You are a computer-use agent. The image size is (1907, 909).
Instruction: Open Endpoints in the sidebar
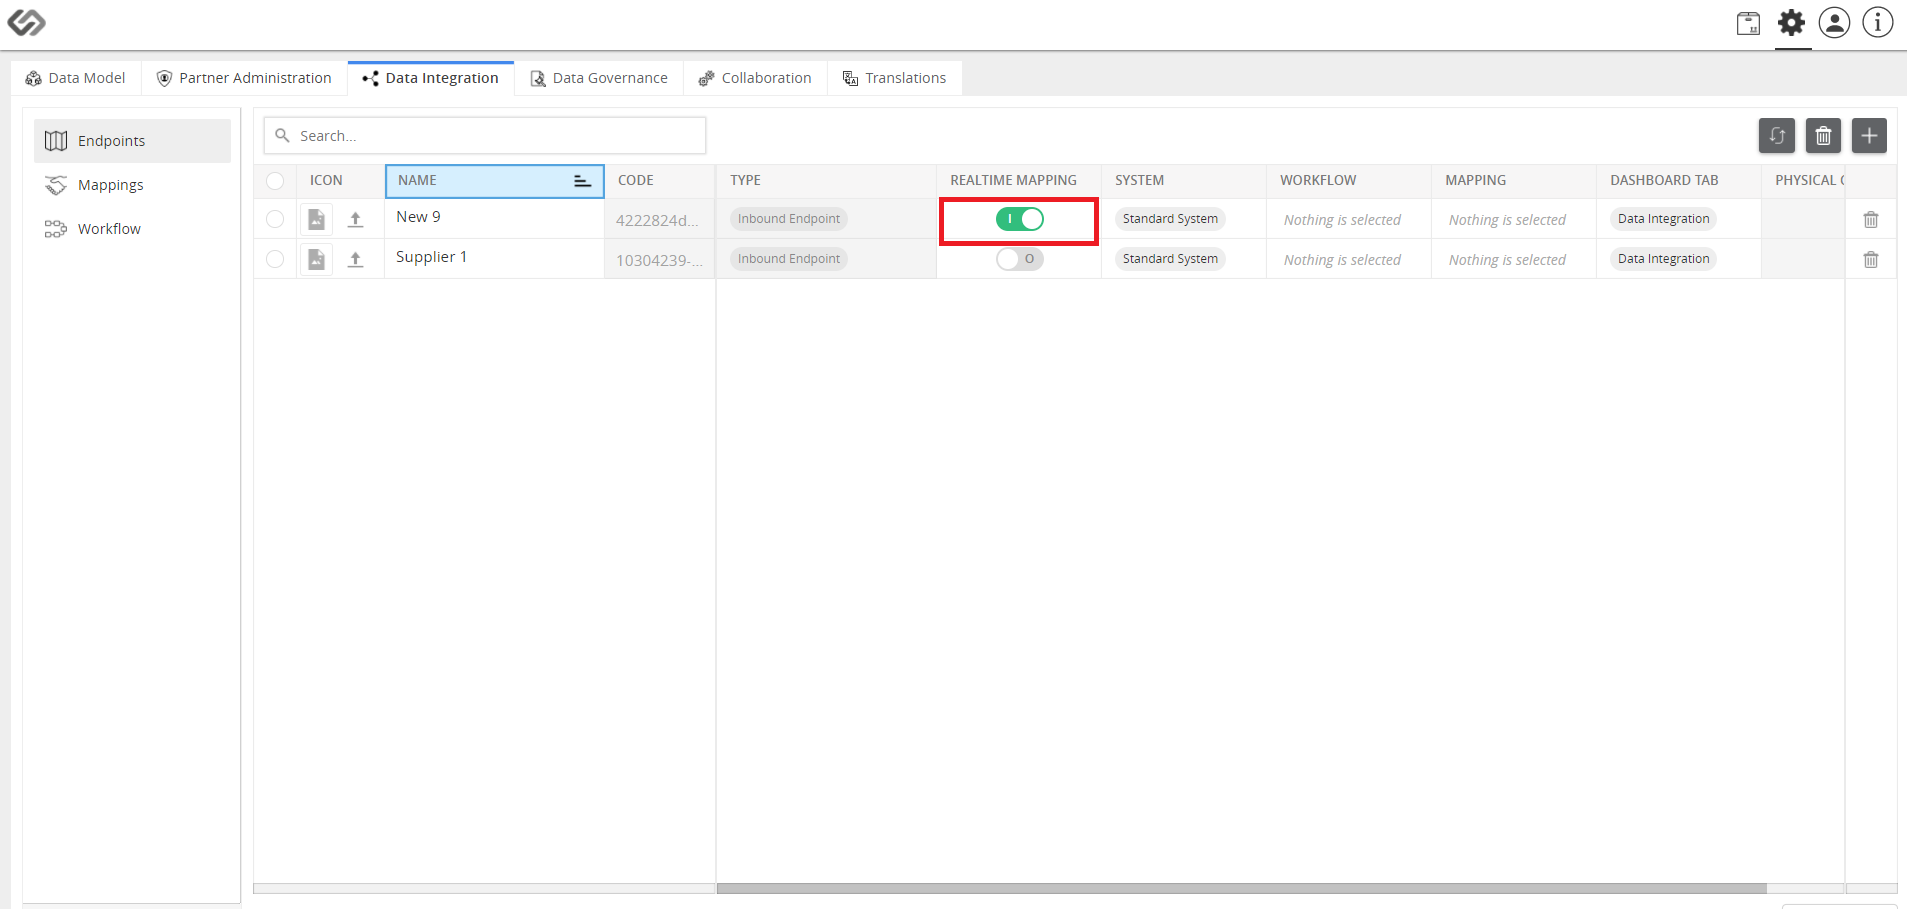point(132,141)
